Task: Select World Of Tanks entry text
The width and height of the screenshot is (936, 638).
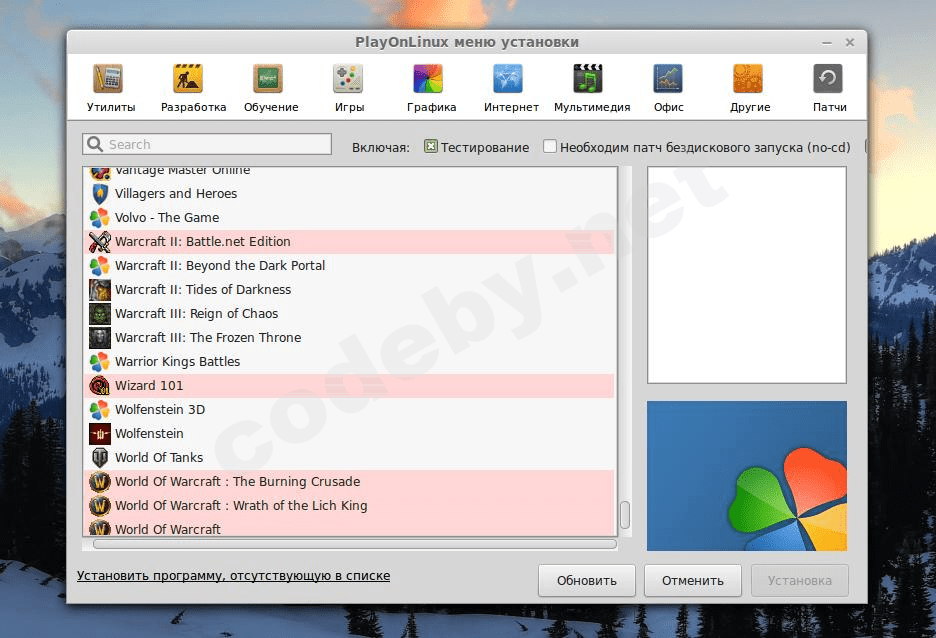Action: click(159, 458)
